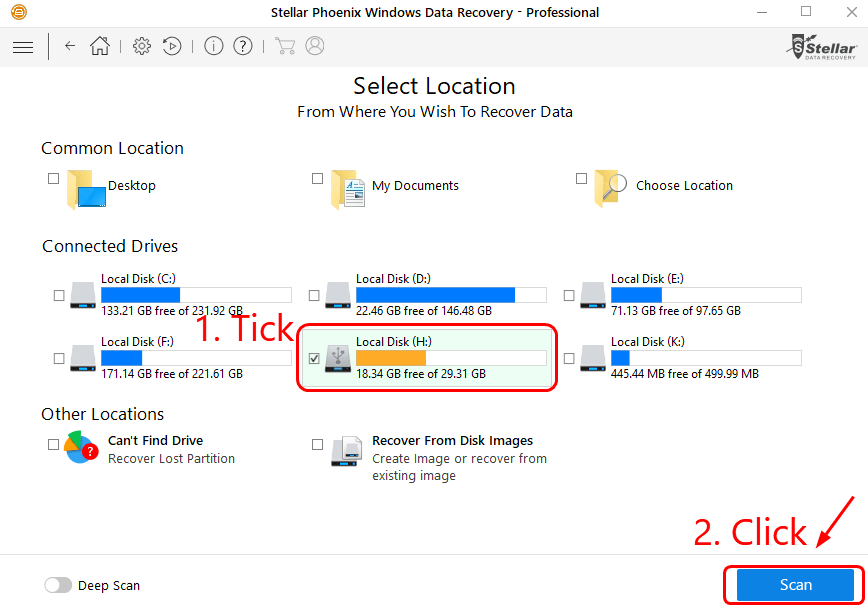The height and width of the screenshot is (610, 868).
Task: Click the resume recovery icon
Action: pyautogui.click(x=172, y=46)
